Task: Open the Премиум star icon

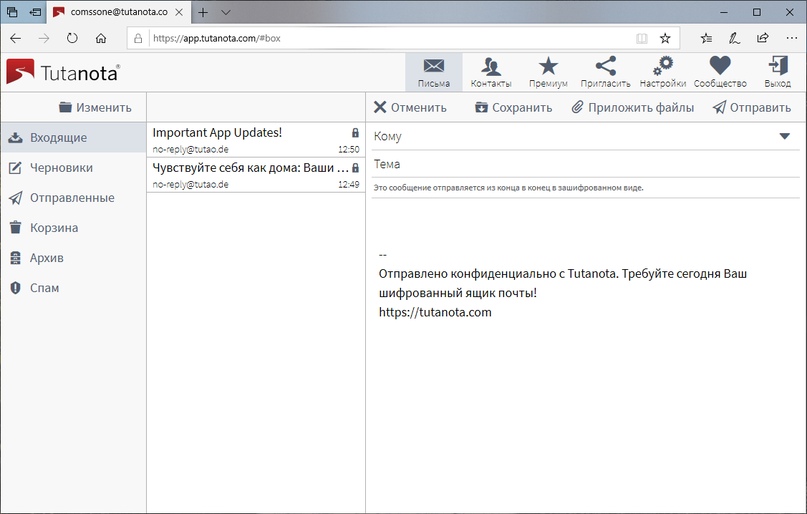Action: [548, 72]
